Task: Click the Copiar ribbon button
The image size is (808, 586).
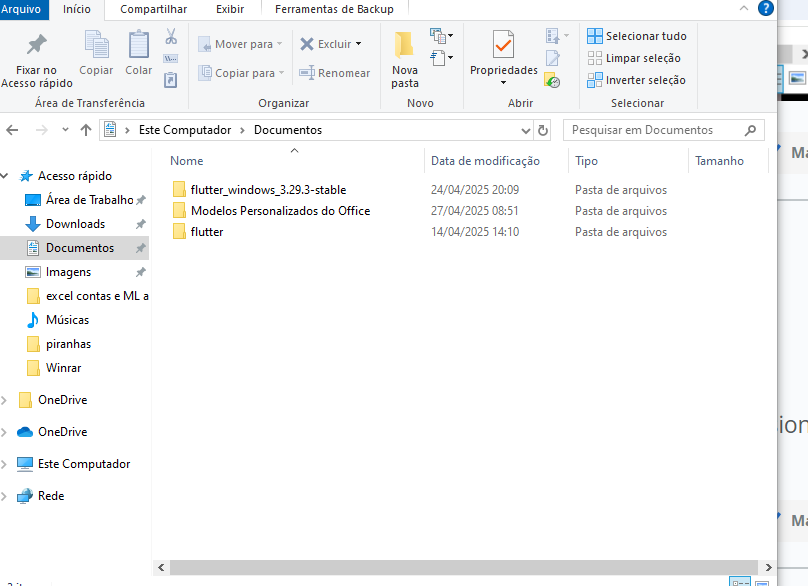Action: pyautogui.click(x=96, y=53)
